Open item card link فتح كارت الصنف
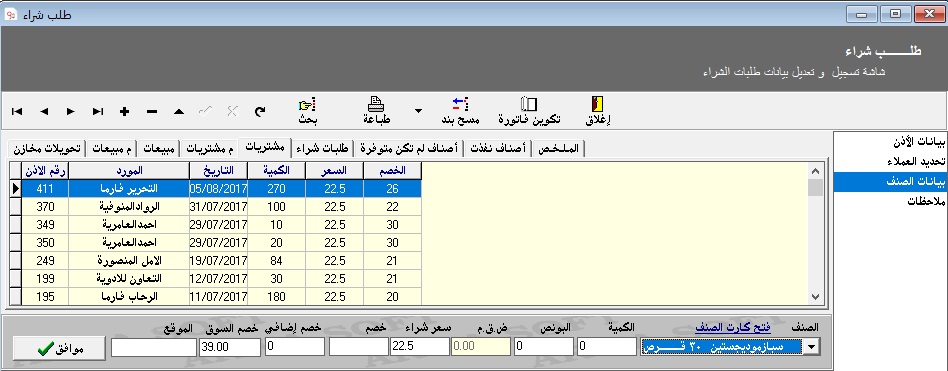This screenshot has width=948, height=371. (732, 327)
